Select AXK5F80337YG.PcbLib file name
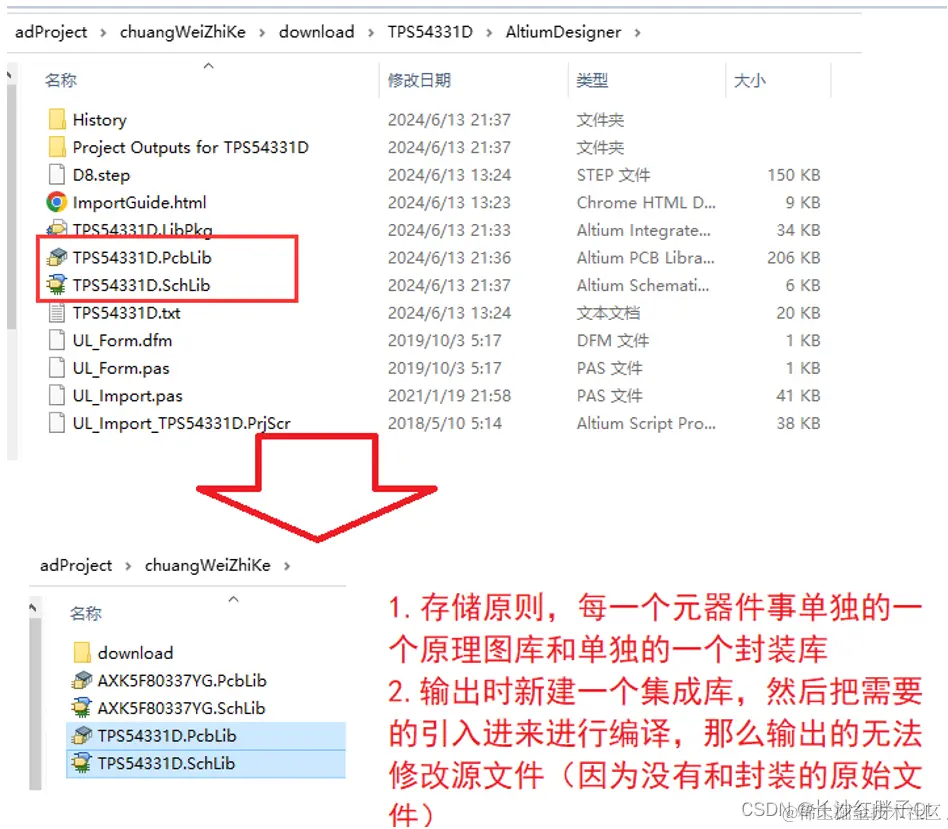The image size is (948, 829). pyautogui.click(x=182, y=681)
